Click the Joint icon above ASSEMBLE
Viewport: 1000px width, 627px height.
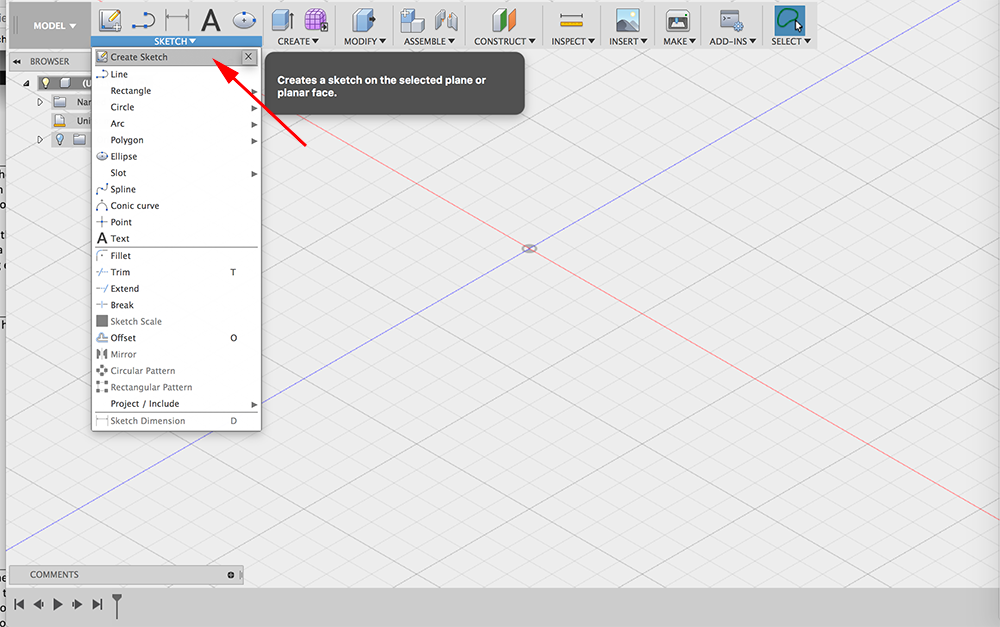point(446,20)
